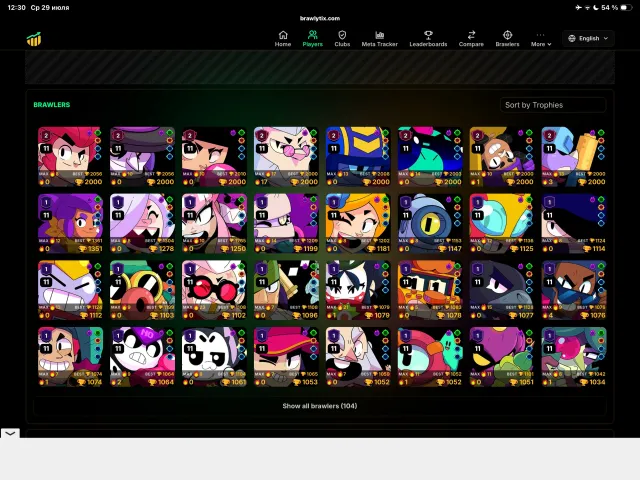Open the brawler card with 1051 trophies
This screenshot has width=640, height=480.
[502, 357]
